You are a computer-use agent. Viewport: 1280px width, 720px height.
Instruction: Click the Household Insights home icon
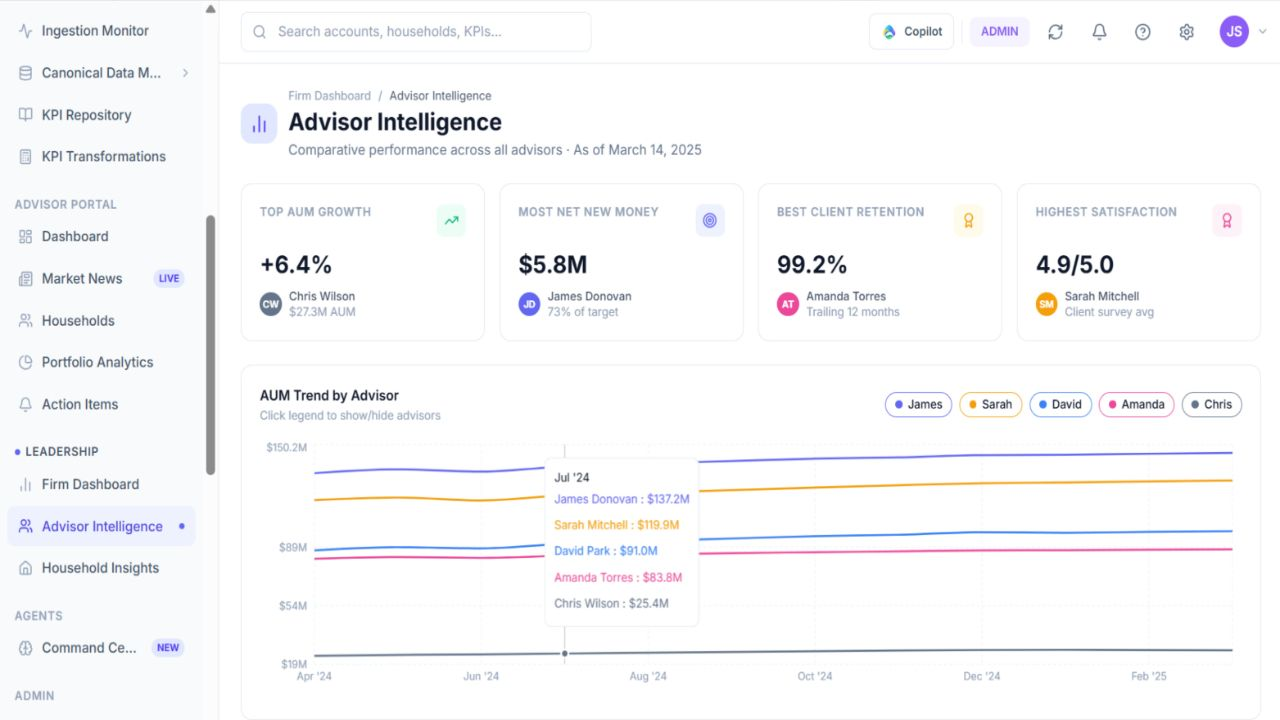[x=26, y=568]
